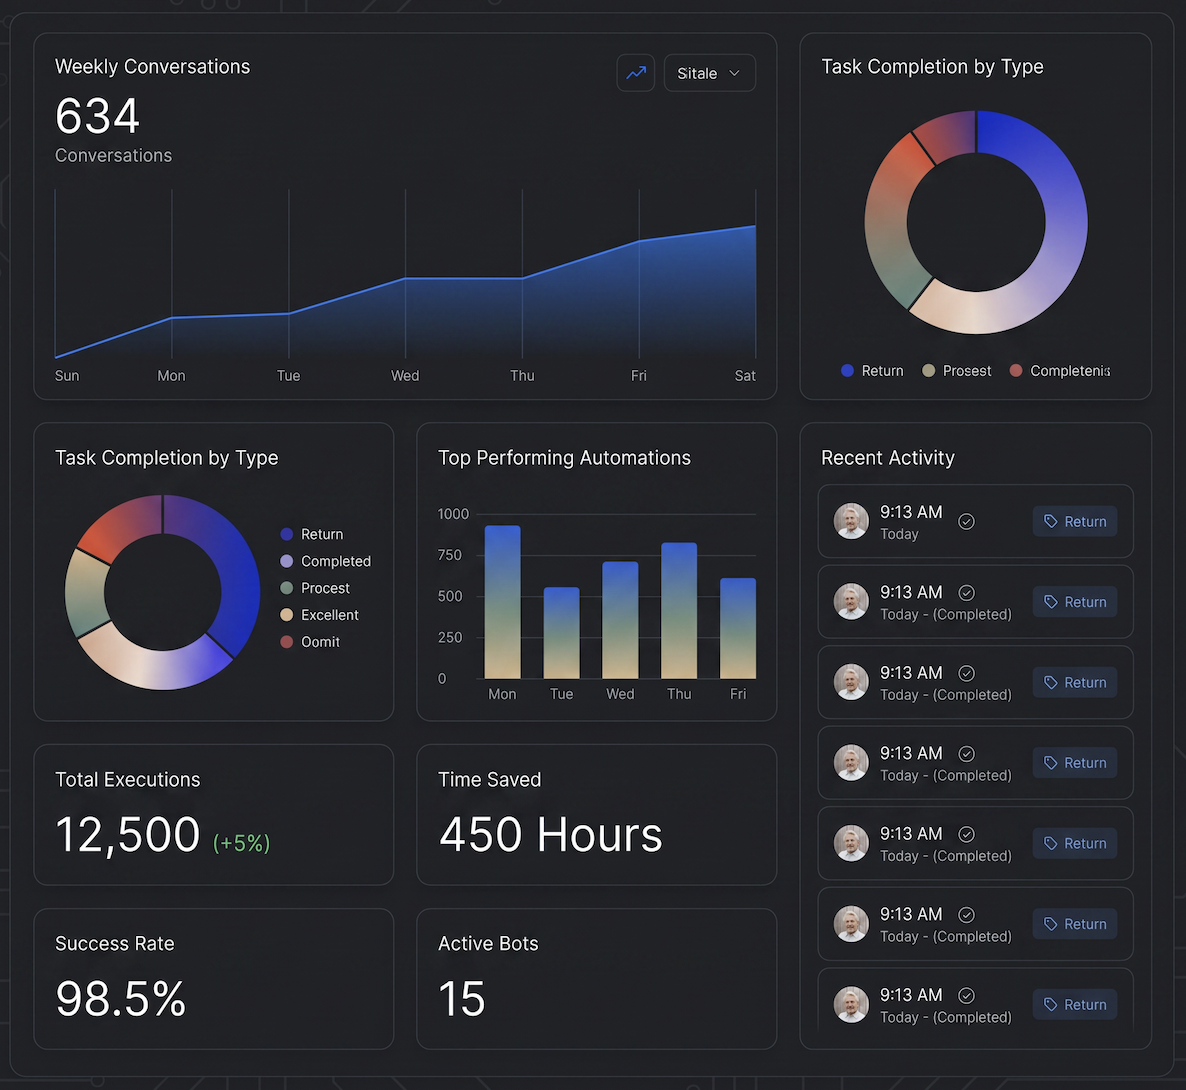
Task: Toggle the Excellent legend entry
Action: click(319, 615)
